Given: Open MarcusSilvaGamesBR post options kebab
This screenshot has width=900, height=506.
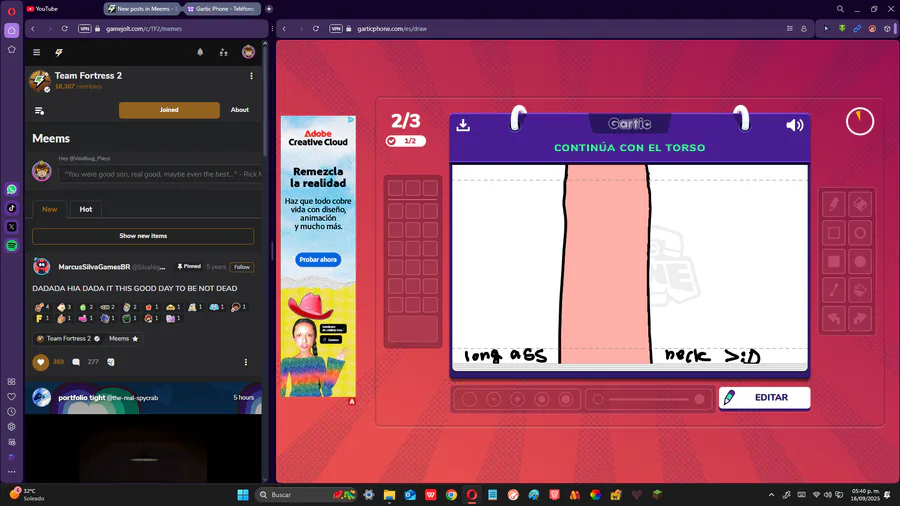Looking at the screenshot, I should pos(246,362).
